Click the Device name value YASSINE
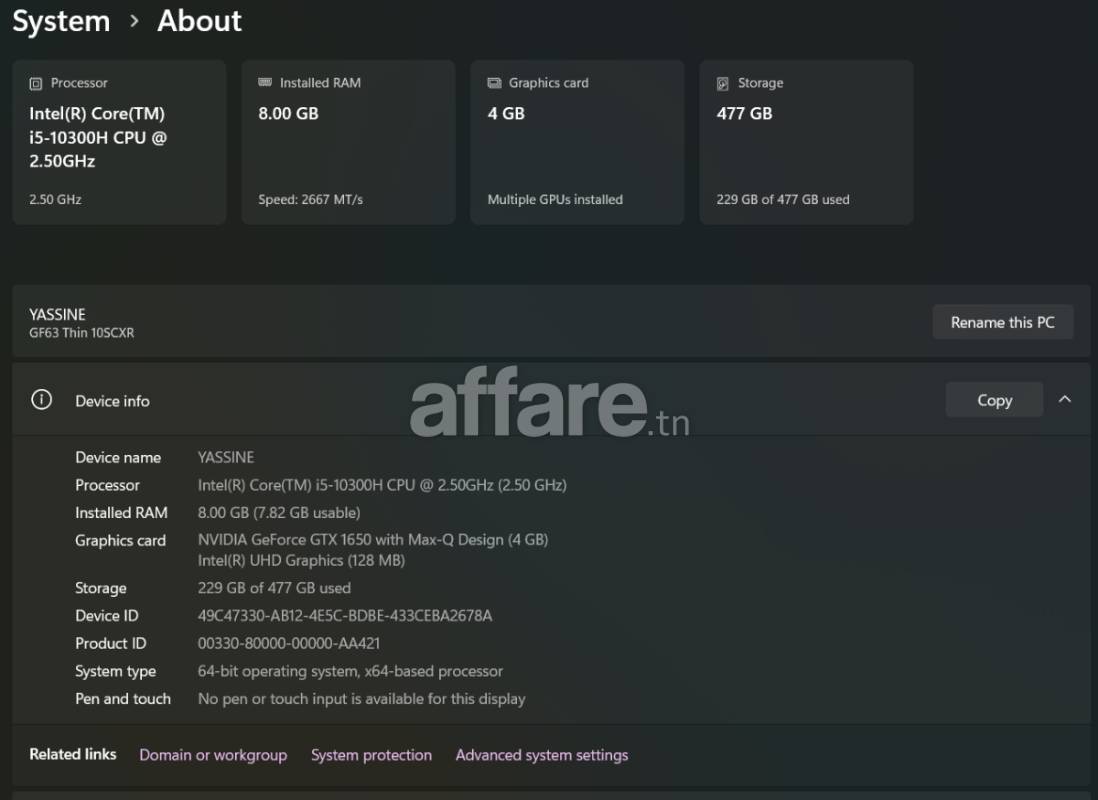This screenshot has width=1098, height=800. 225,457
